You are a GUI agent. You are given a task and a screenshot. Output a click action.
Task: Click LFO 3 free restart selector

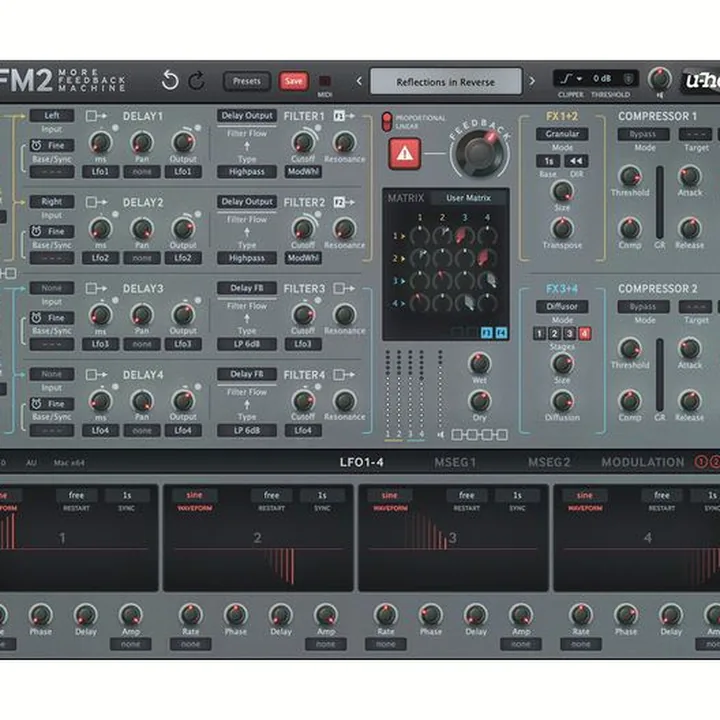tap(467, 495)
